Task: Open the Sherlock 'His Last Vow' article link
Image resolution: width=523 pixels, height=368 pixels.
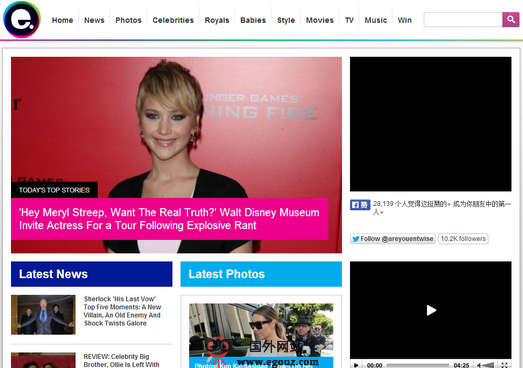Action: click(122, 311)
